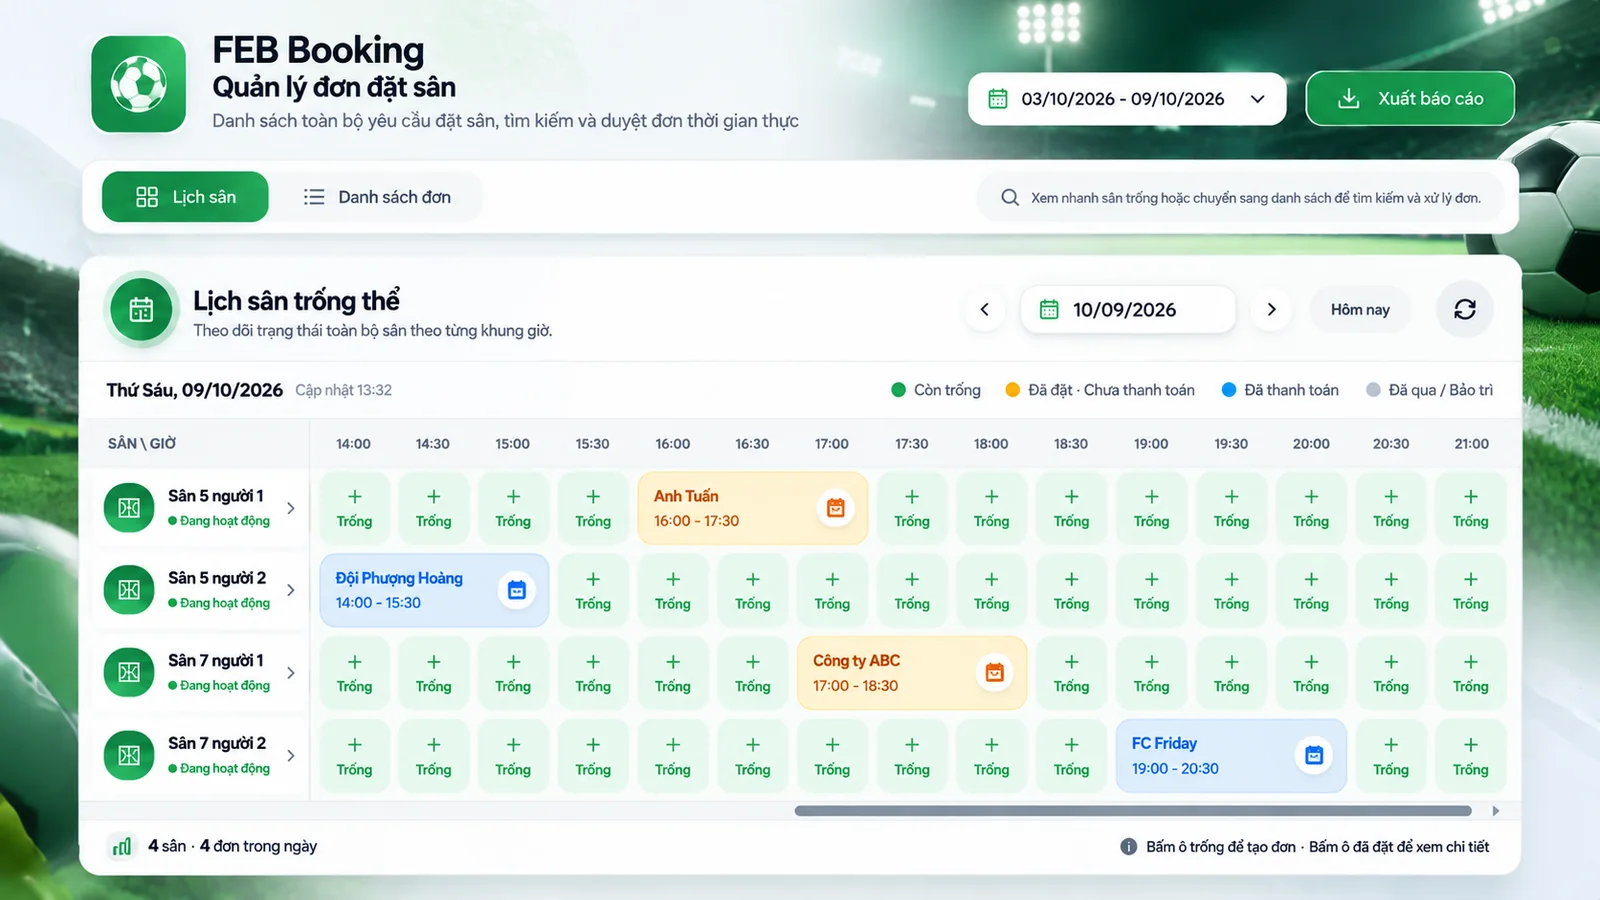Click the bar chart icon in footer

click(122, 847)
